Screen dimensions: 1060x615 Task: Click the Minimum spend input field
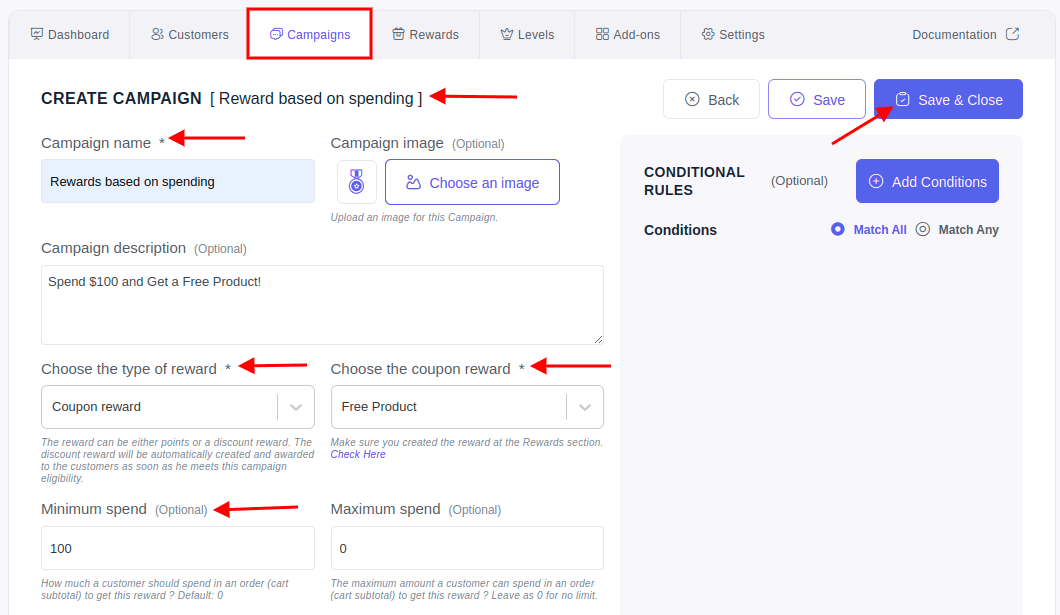tap(178, 548)
